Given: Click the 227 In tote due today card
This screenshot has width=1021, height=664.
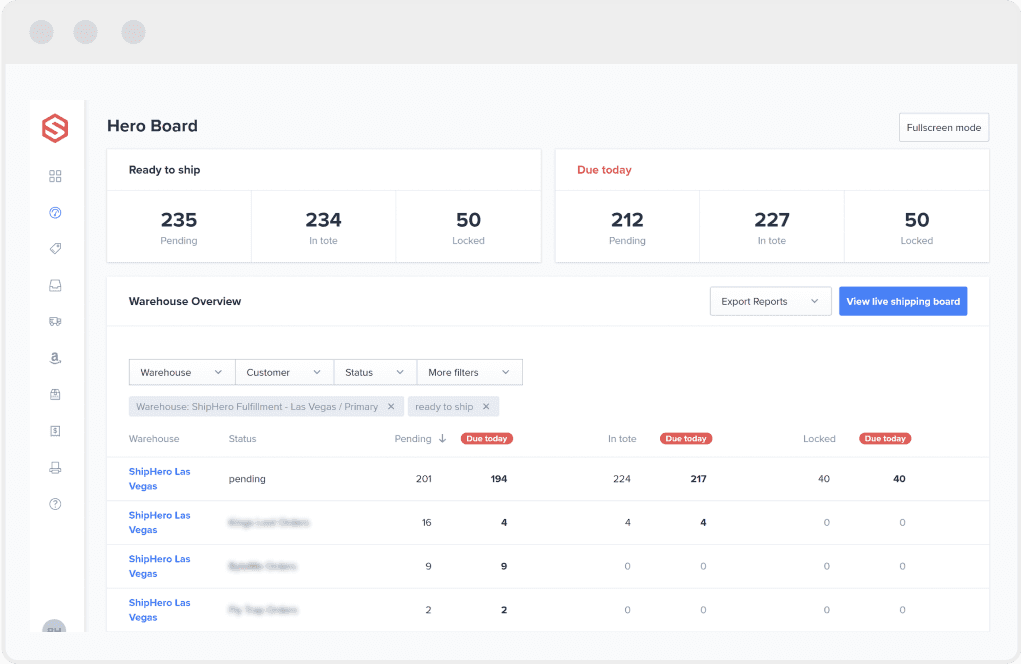Looking at the screenshot, I should [772, 227].
